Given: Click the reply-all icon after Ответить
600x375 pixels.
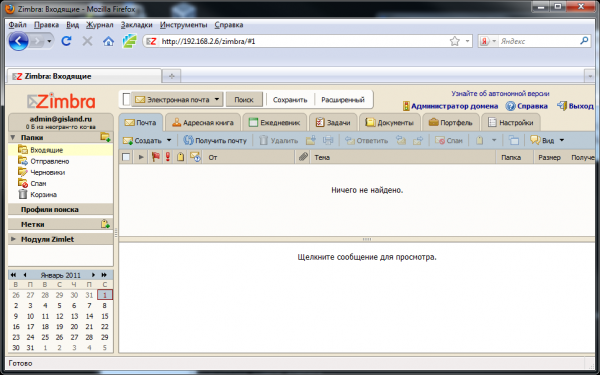Looking at the screenshot, I should pyautogui.click(x=401, y=140).
